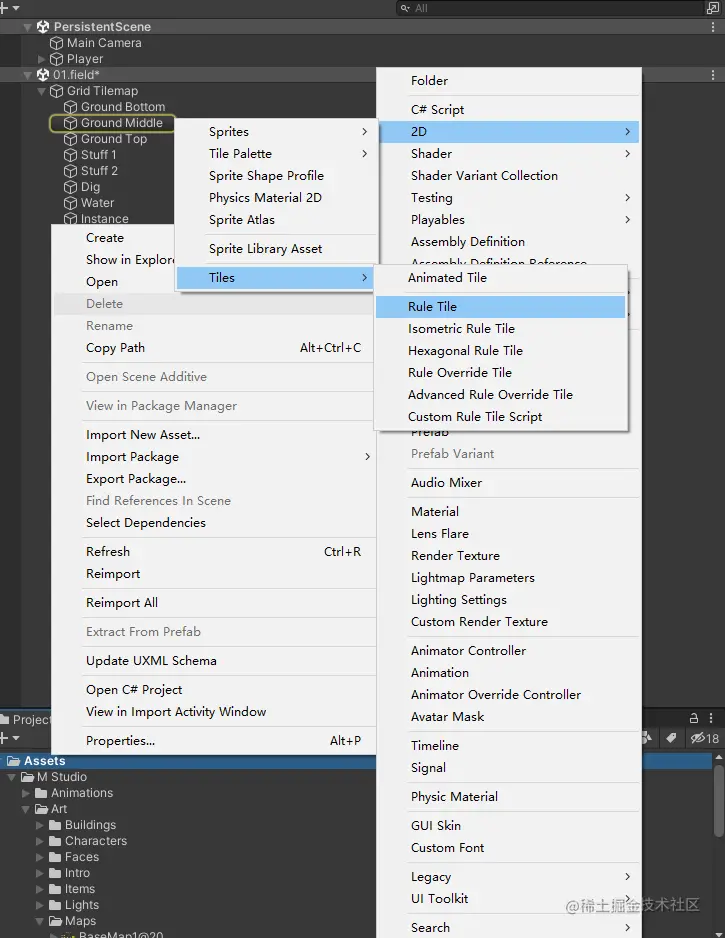Click the hierarchy search input field
This screenshot has width=725, height=938.
click(549, 8)
